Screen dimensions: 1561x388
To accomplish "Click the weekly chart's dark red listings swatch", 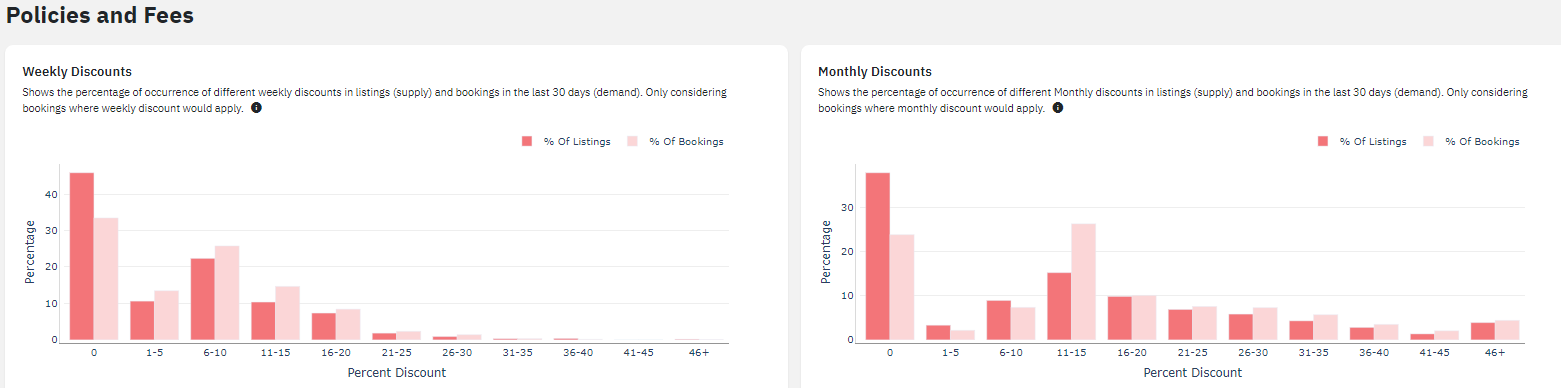I will 527,141.
